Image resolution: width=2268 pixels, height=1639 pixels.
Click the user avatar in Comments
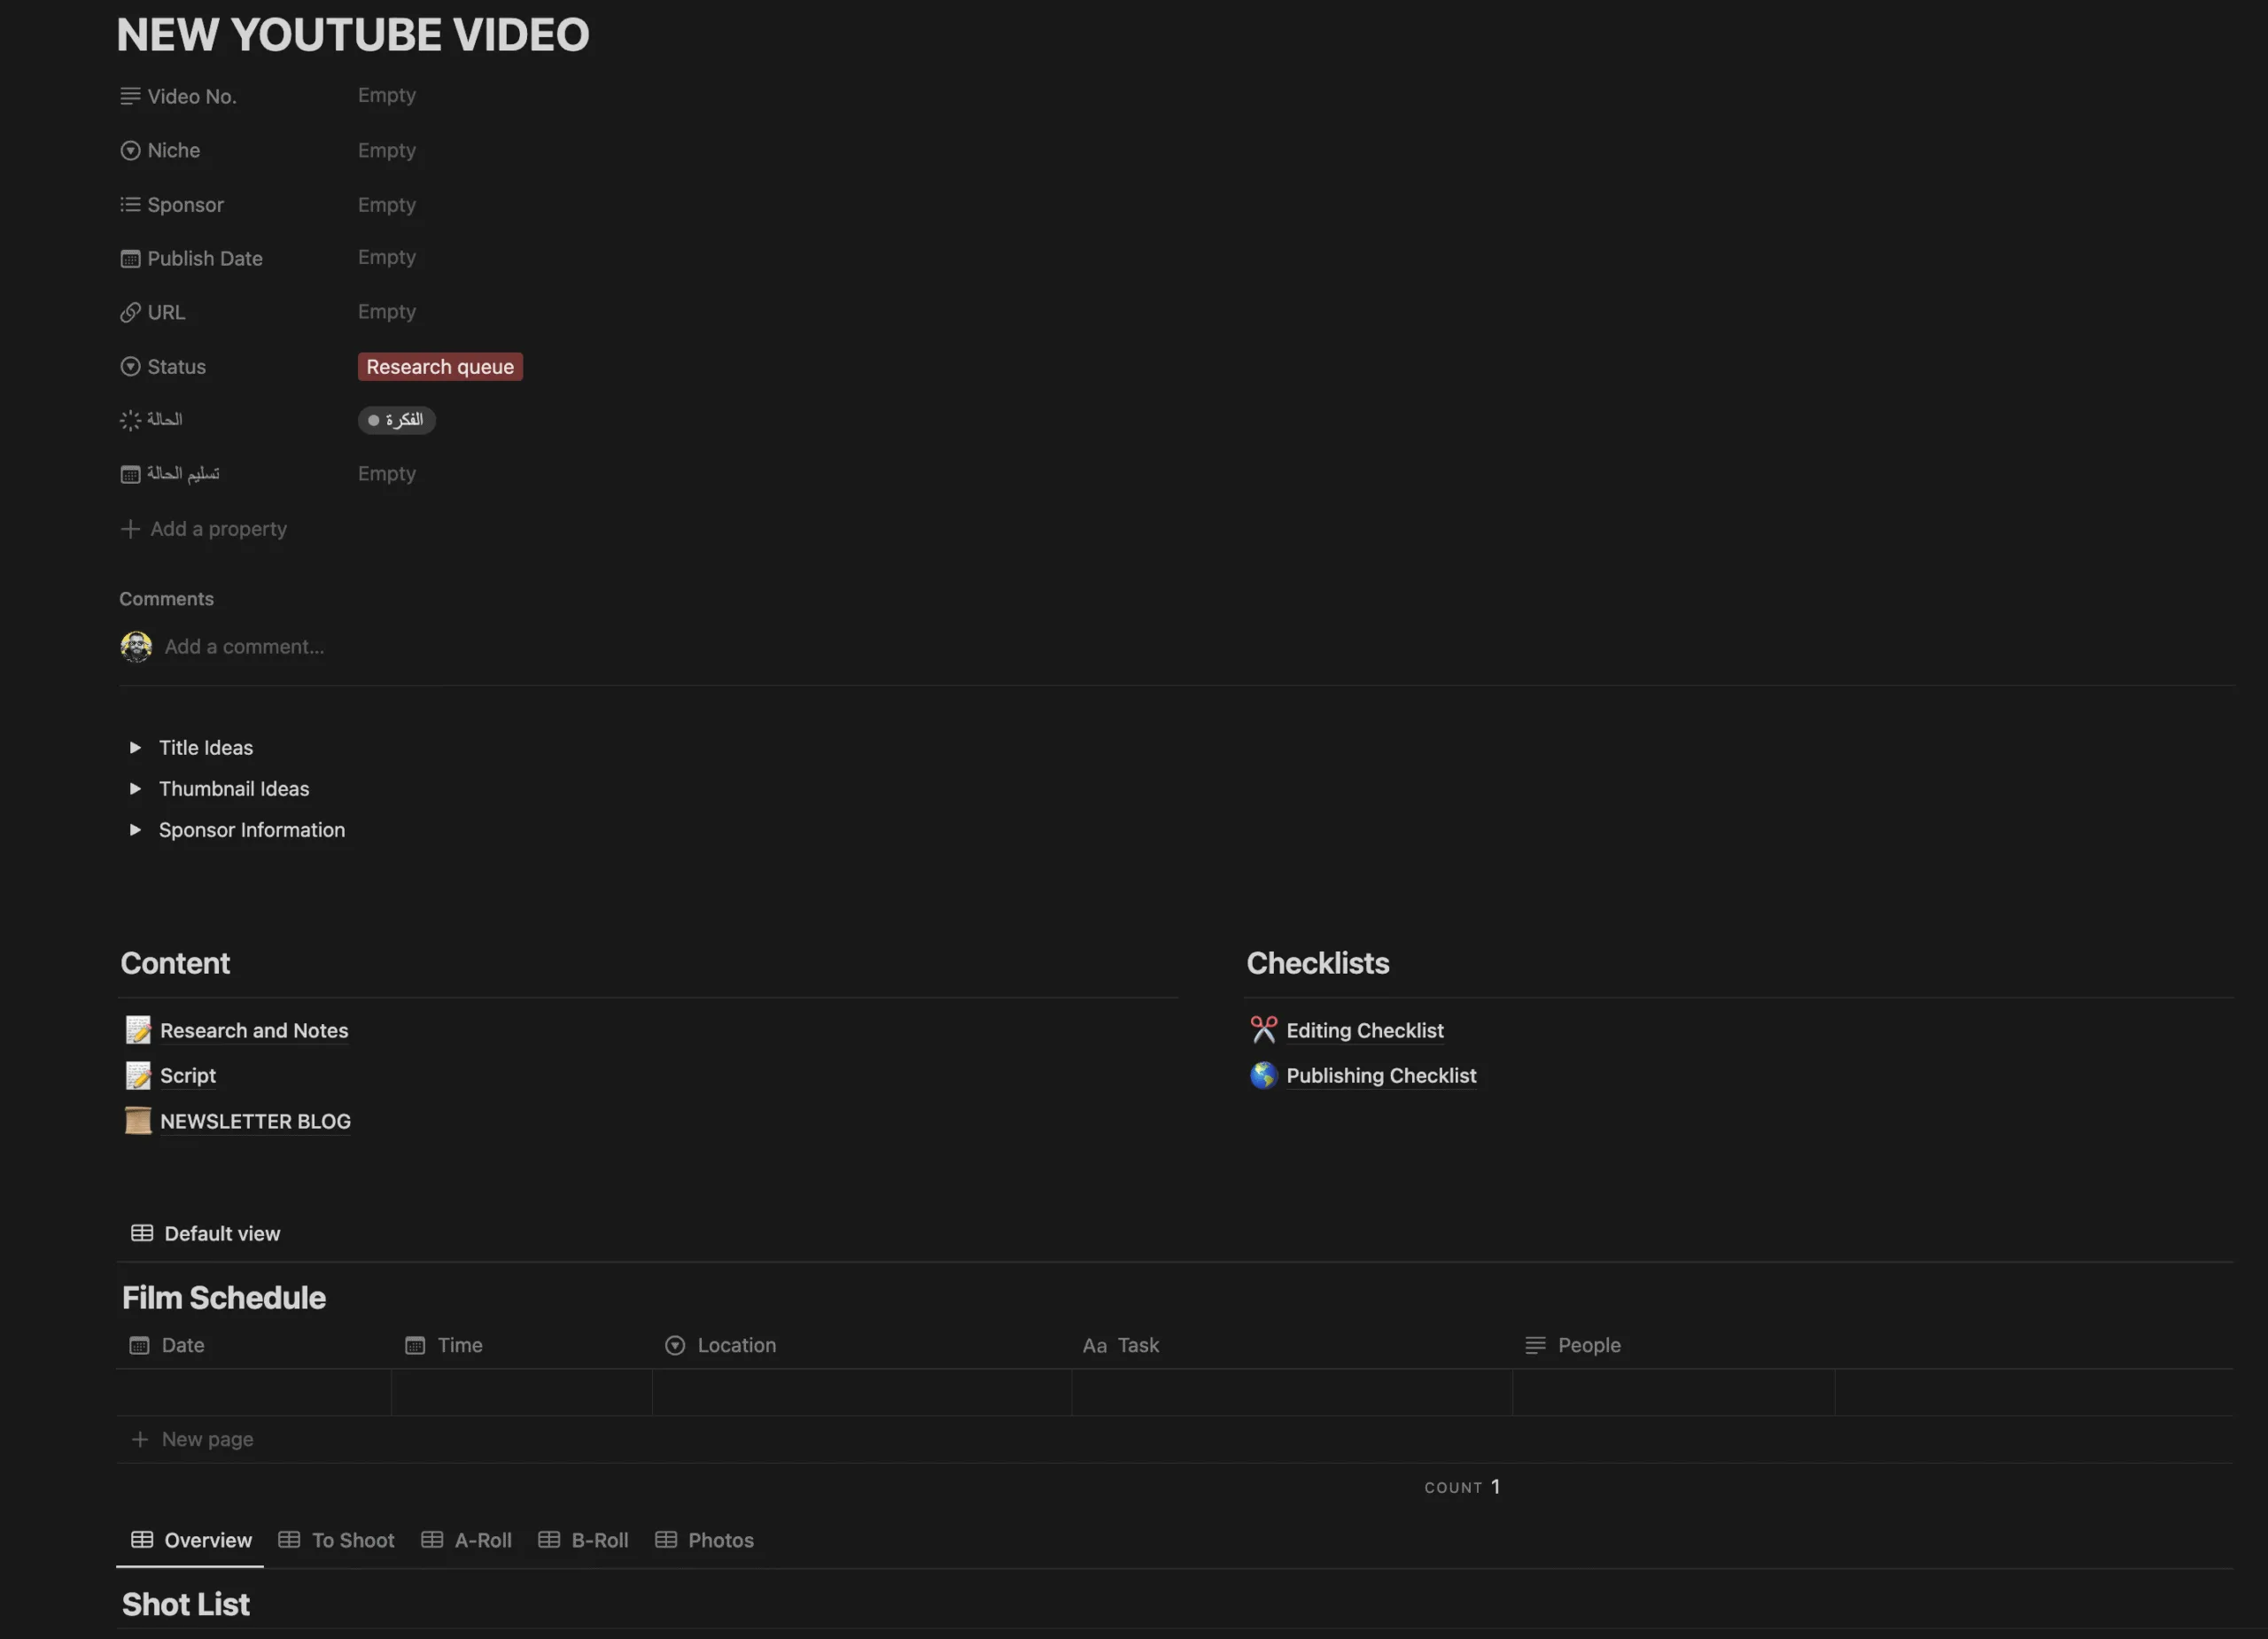pos(137,646)
